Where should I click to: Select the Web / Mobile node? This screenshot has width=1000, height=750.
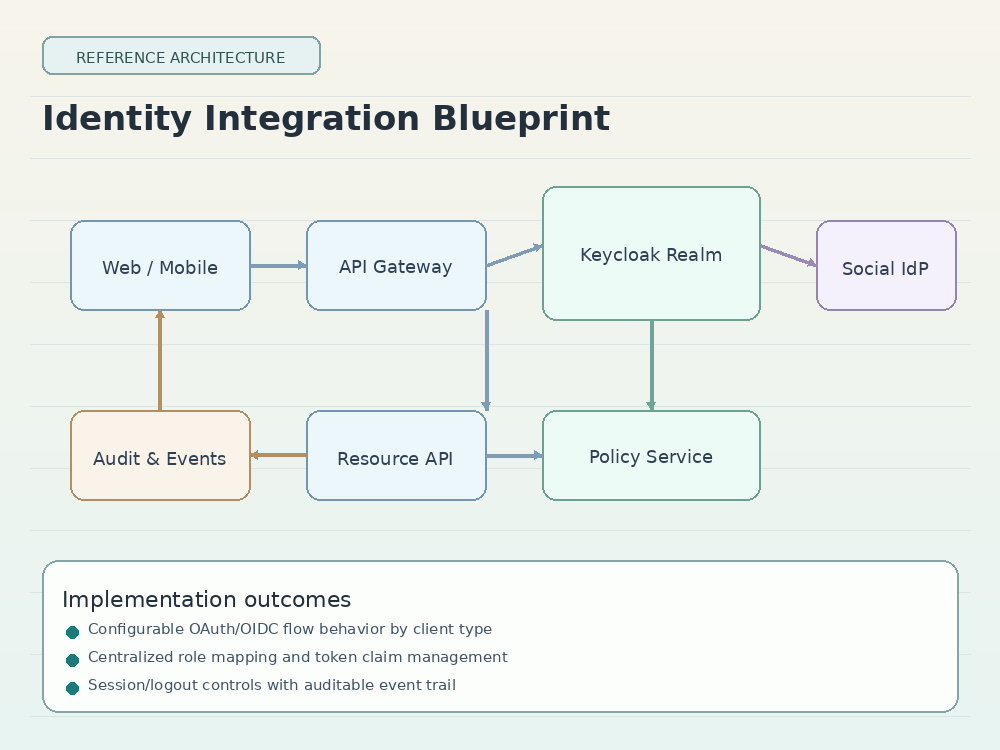160,266
